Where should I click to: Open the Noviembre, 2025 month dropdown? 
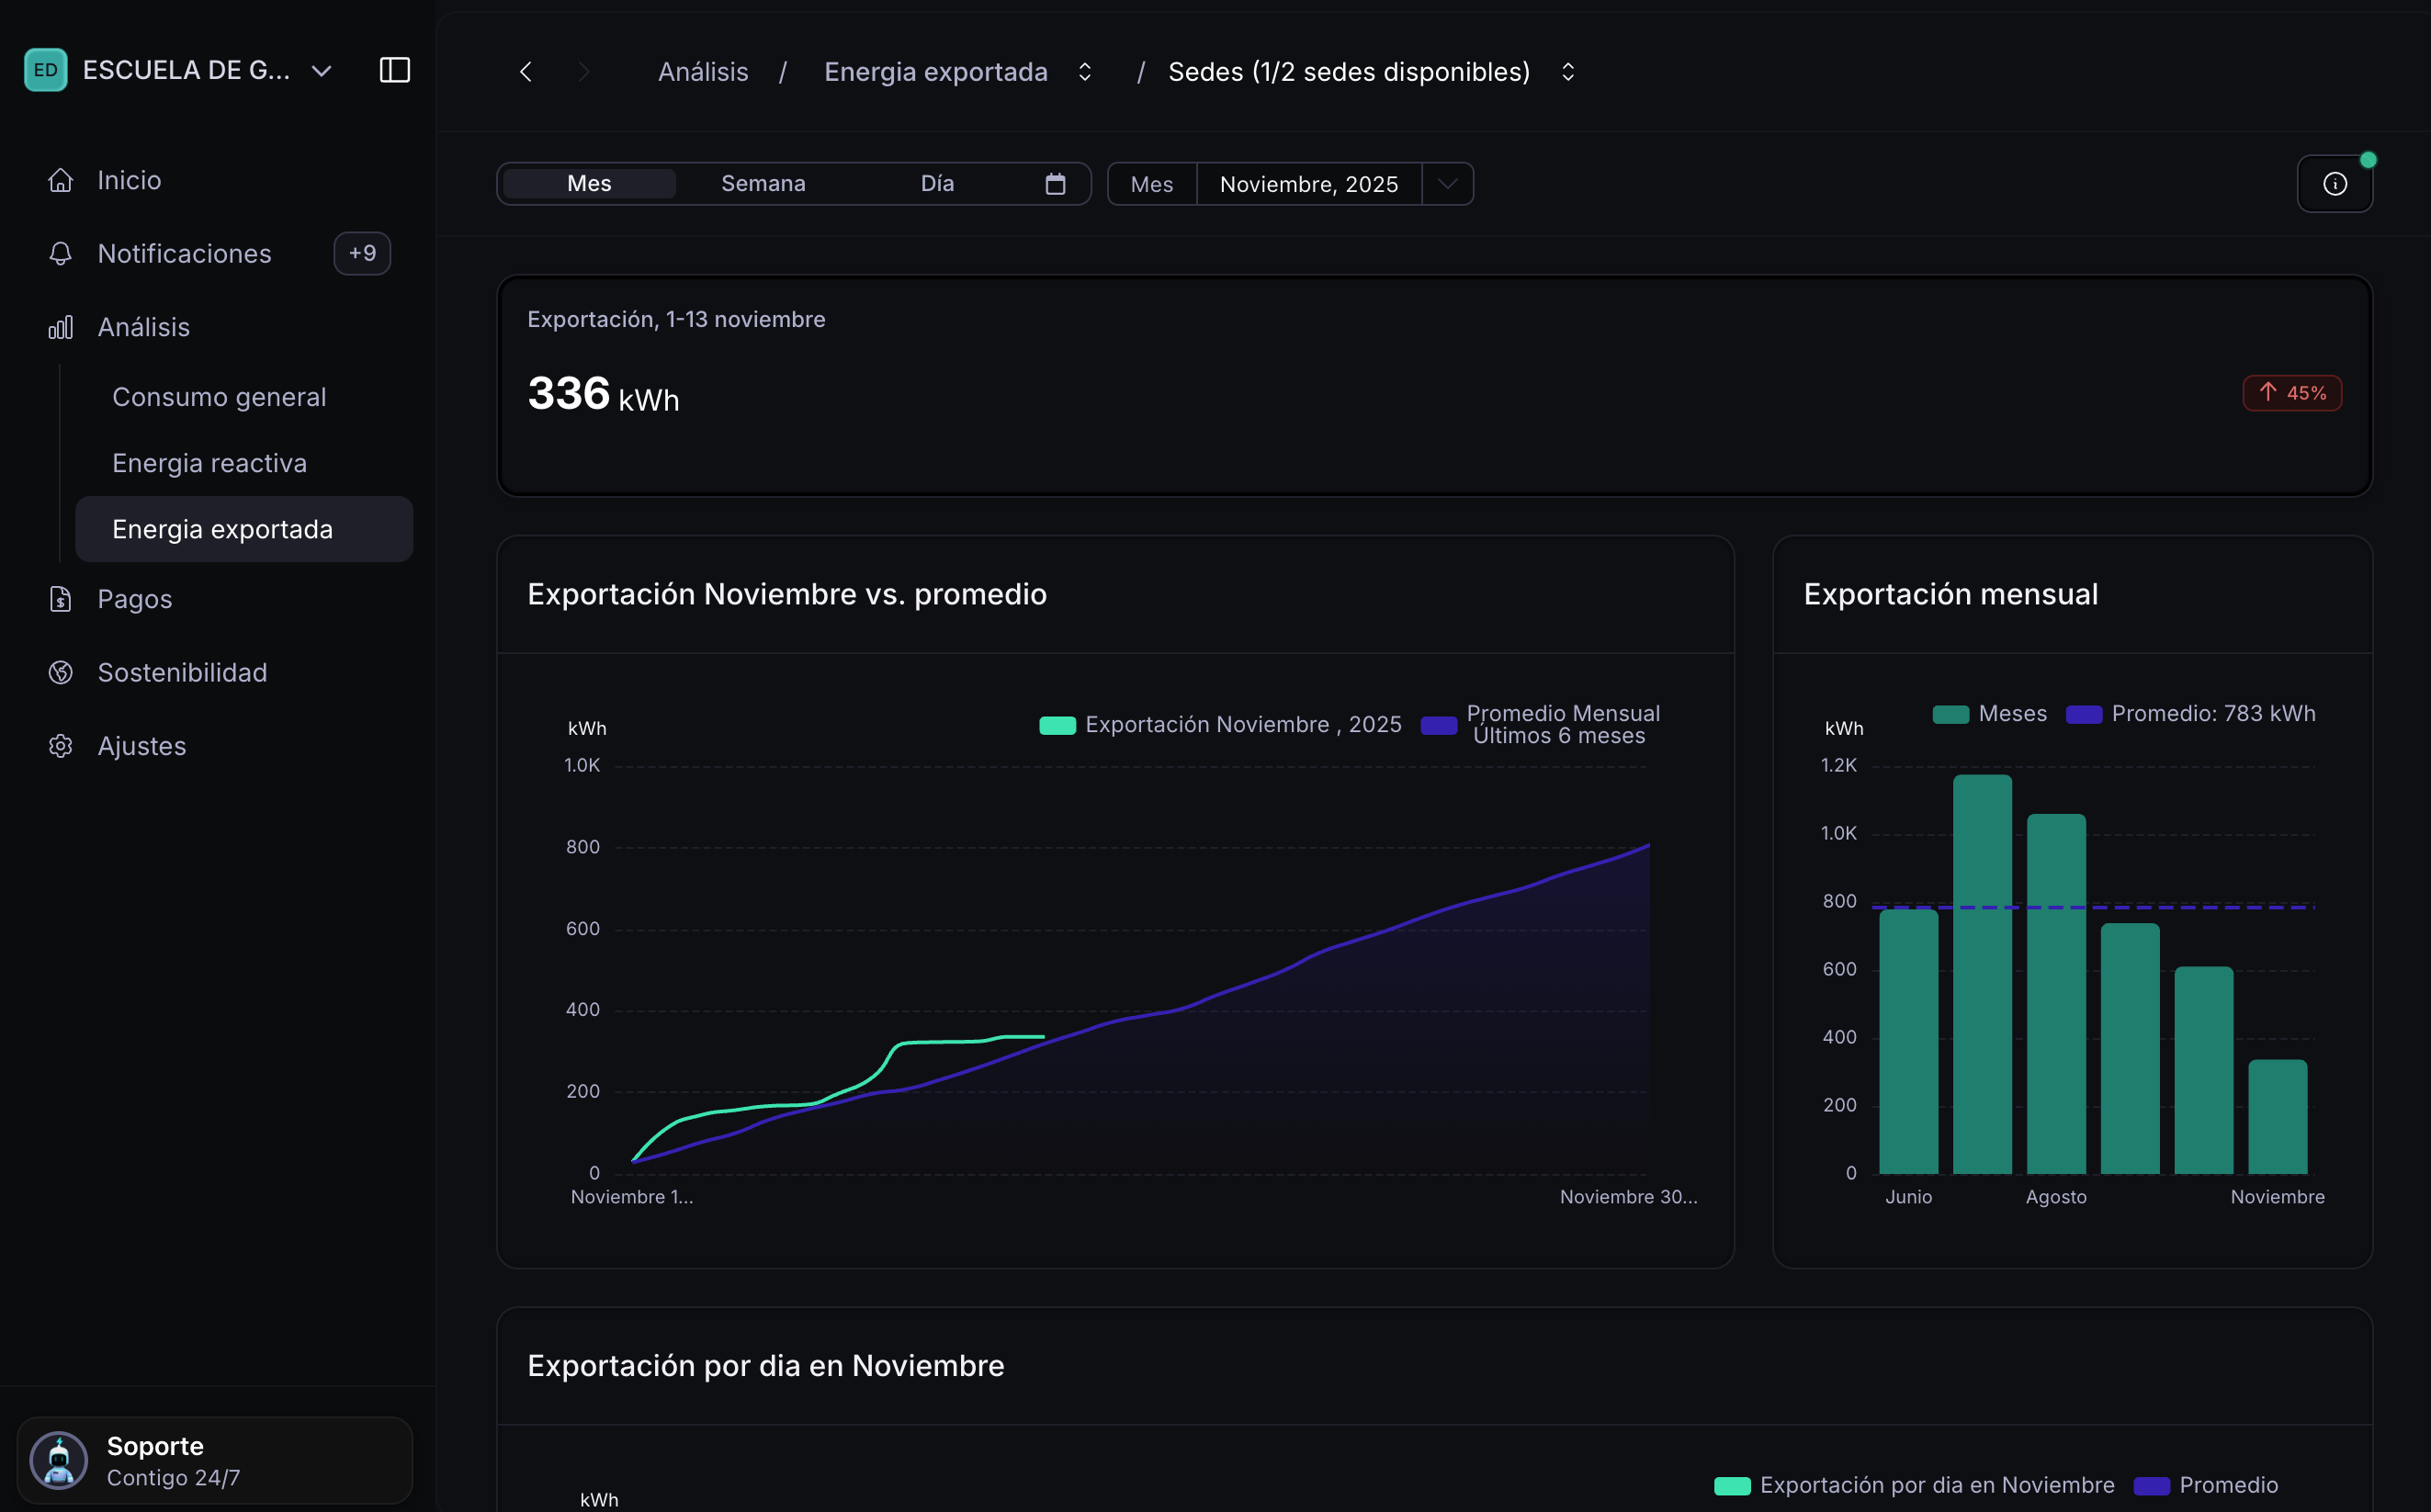click(1447, 184)
